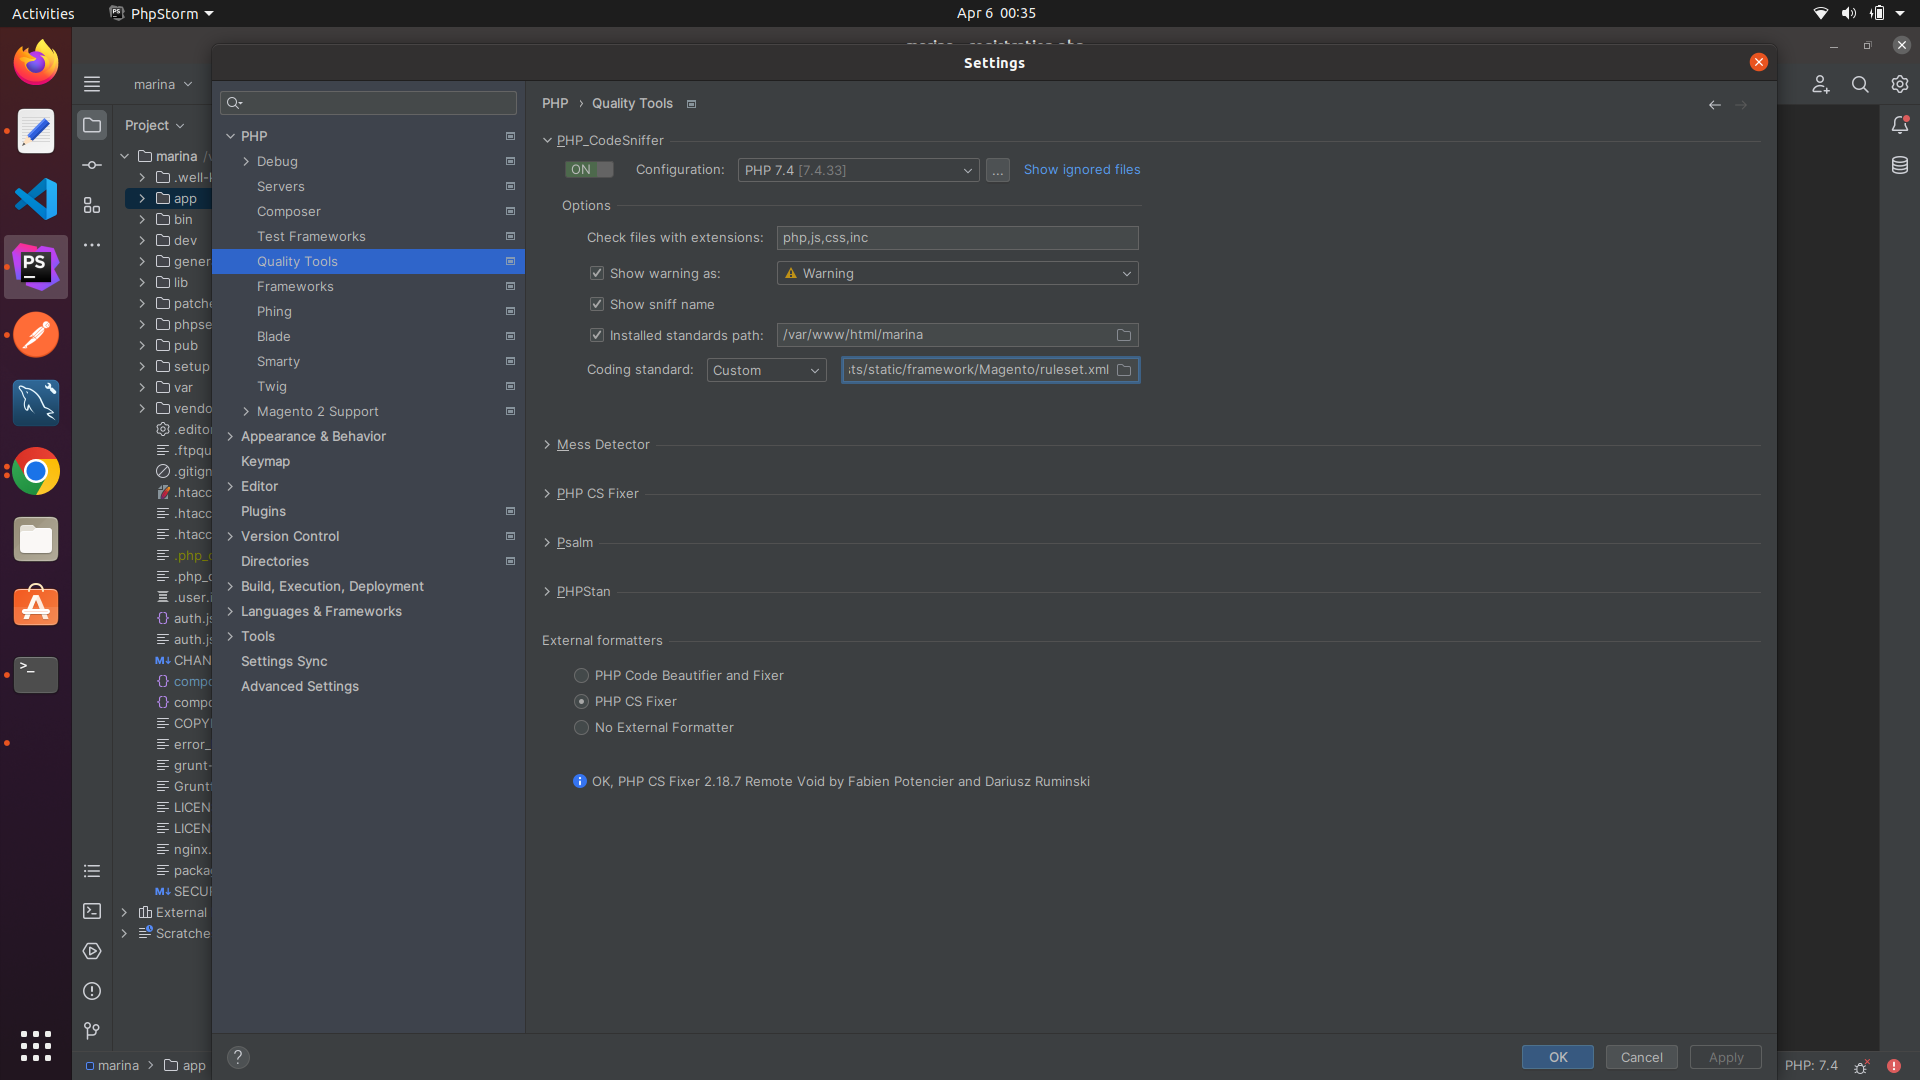Open the Problems tool window icon
Image resolution: width=1920 pixels, height=1080 pixels.
click(x=92, y=991)
